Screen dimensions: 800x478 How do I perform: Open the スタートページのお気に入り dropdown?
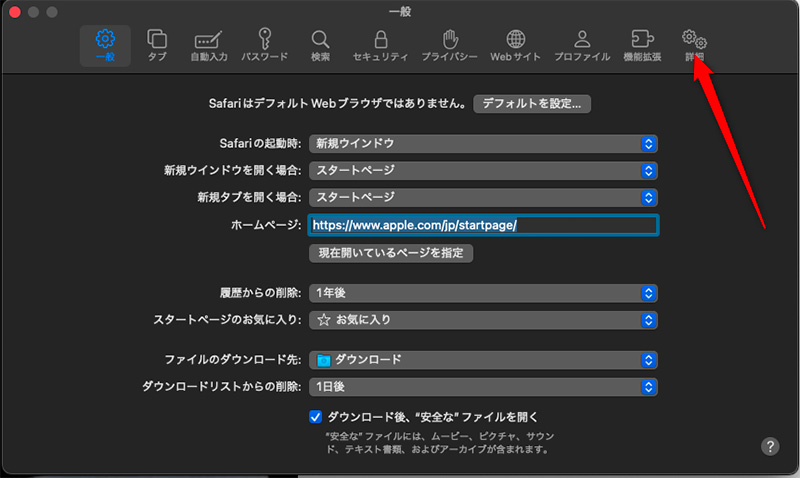coord(483,320)
